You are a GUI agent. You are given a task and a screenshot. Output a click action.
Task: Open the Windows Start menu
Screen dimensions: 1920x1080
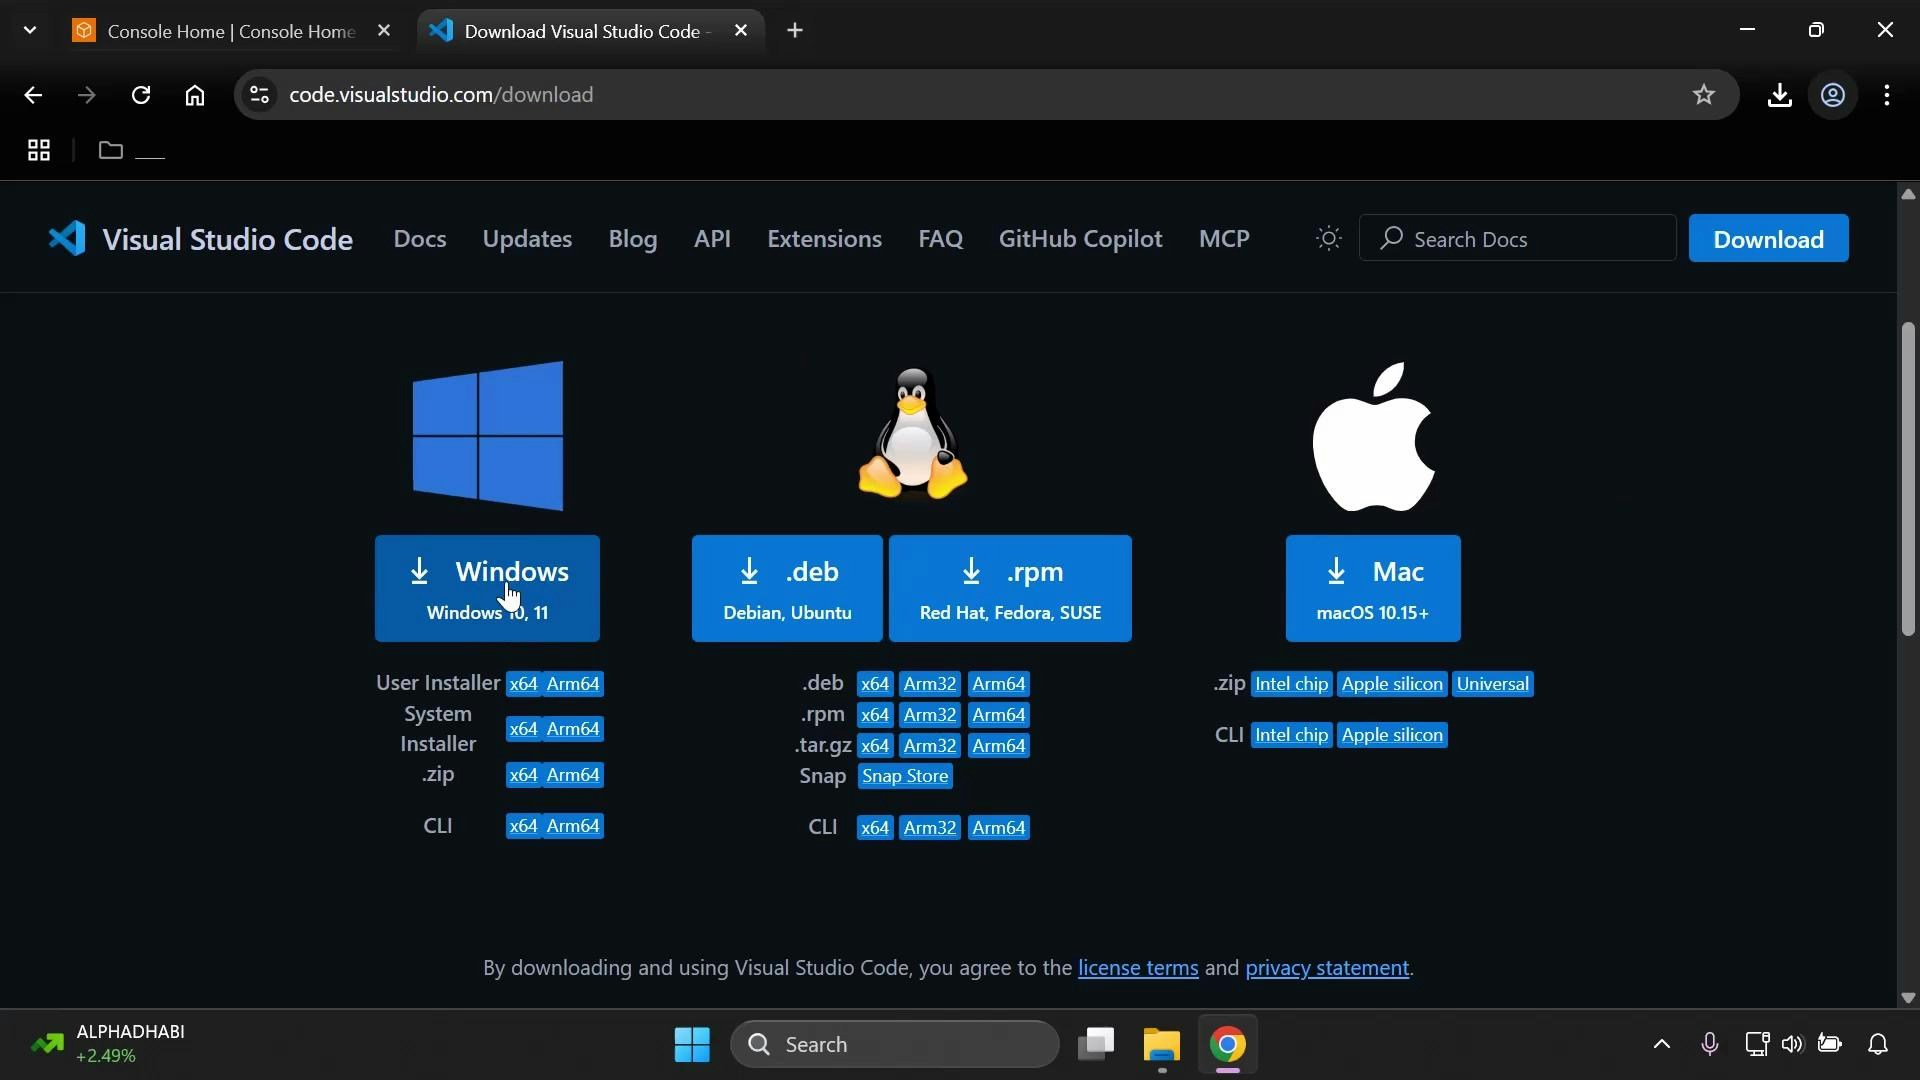pos(691,1044)
